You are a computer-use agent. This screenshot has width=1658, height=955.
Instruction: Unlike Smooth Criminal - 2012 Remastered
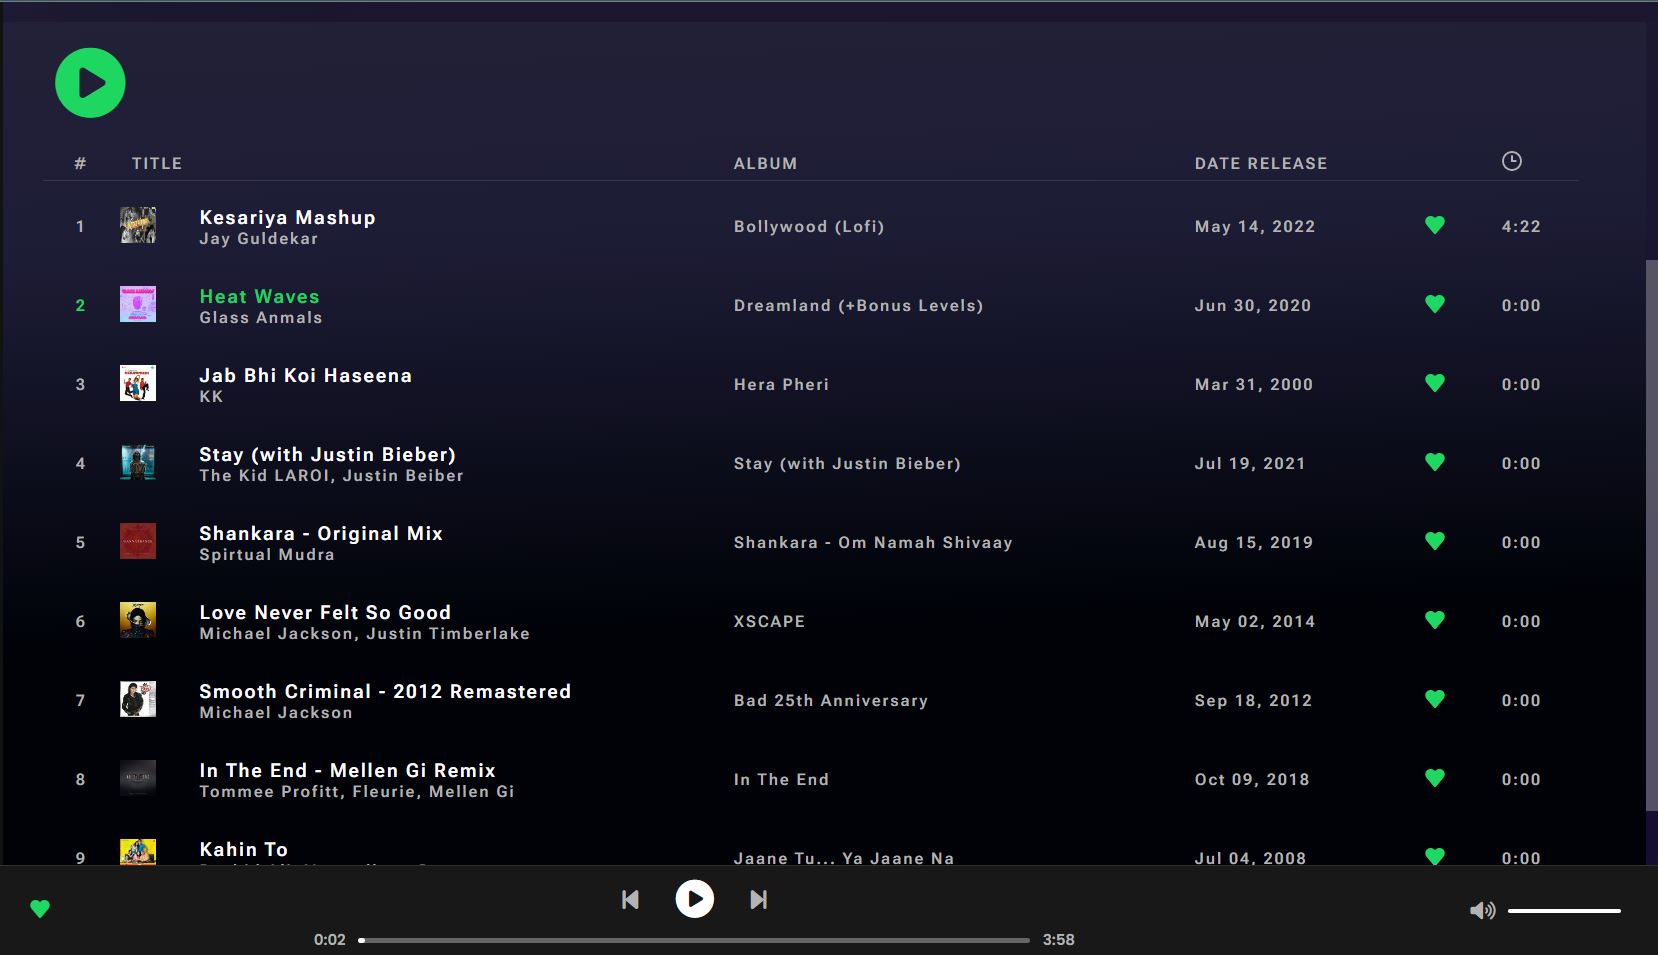[x=1435, y=699]
